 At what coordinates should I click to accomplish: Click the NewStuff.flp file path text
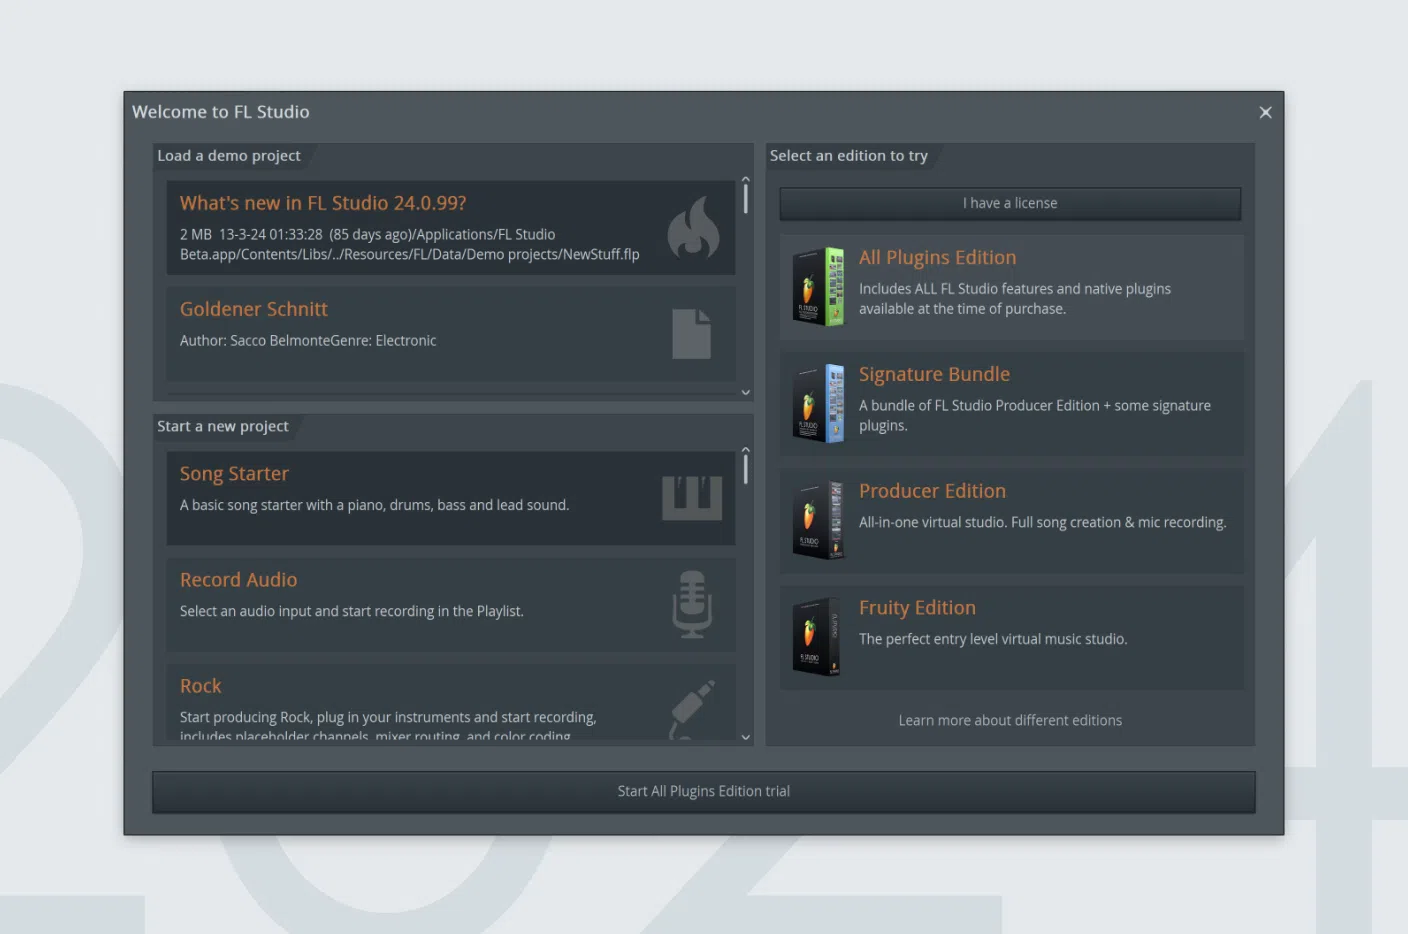pyautogui.click(x=409, y=244)
